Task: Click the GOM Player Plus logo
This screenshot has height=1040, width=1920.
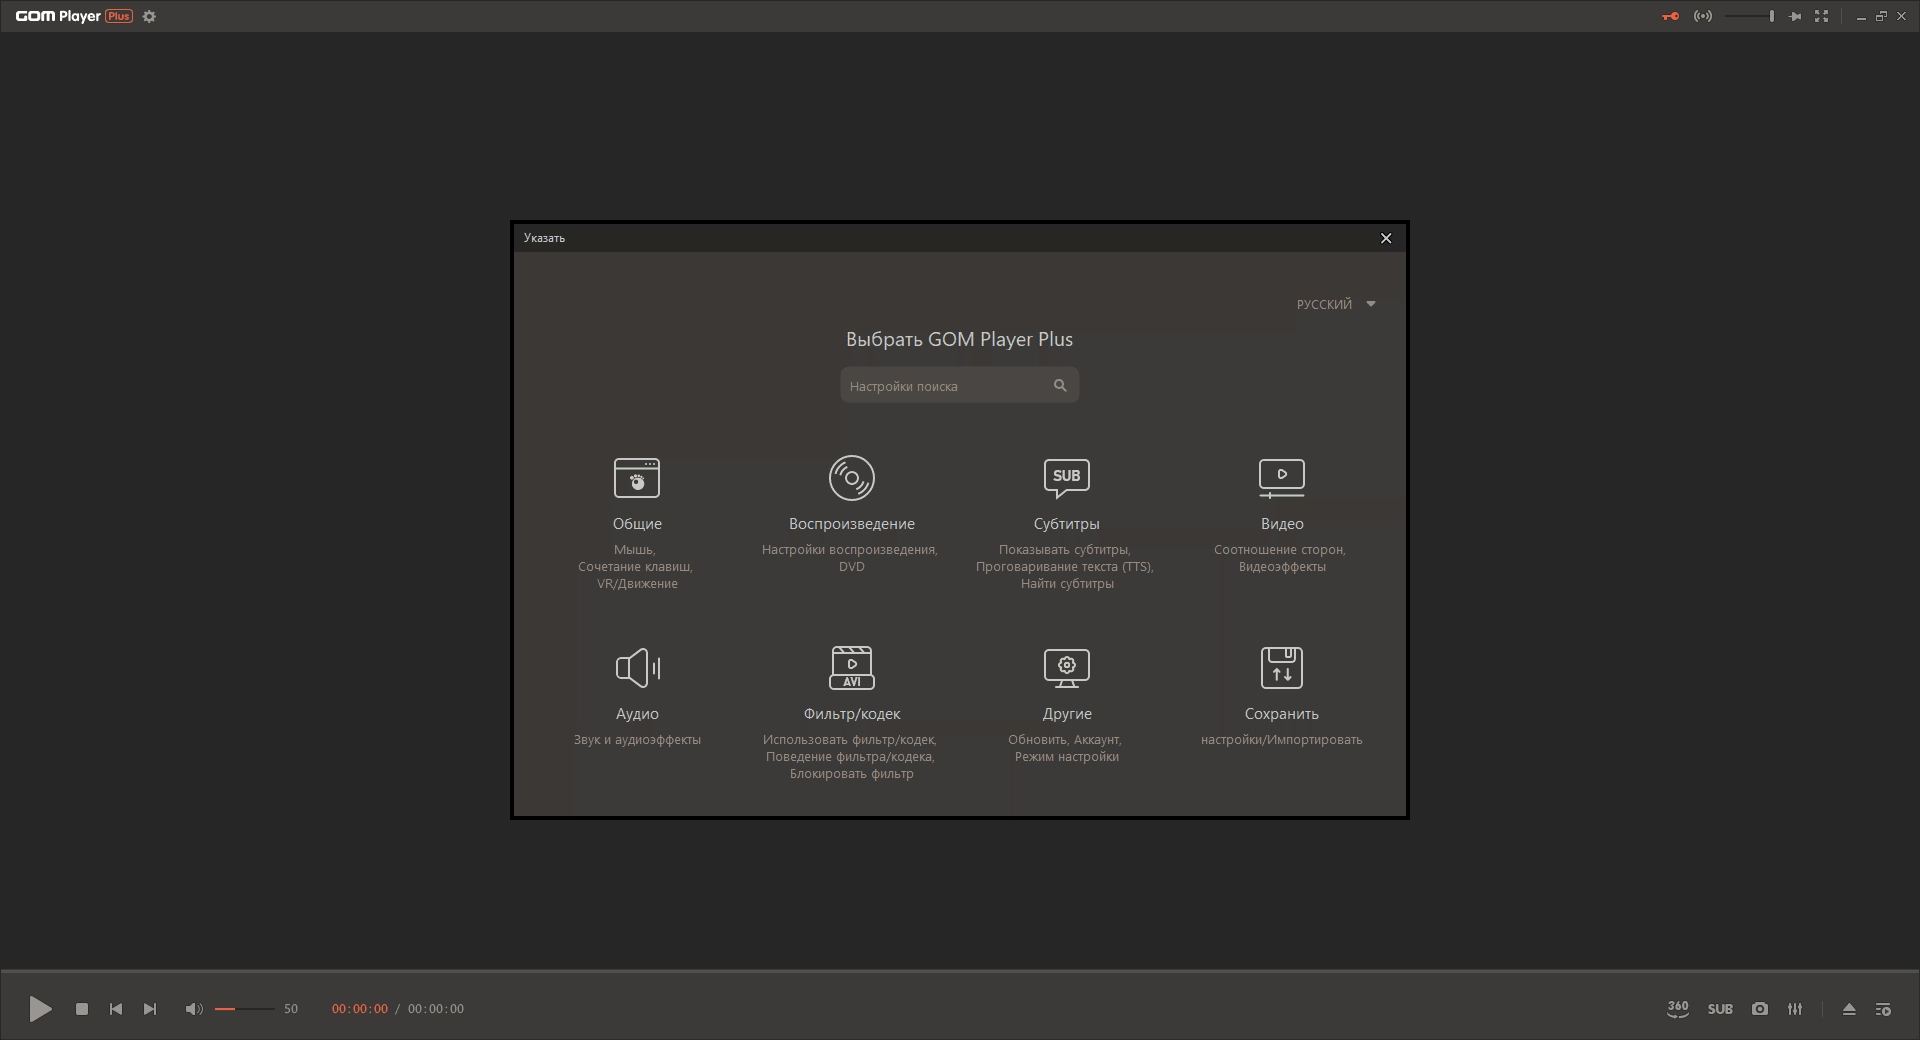Action: (x=74, y=16)
